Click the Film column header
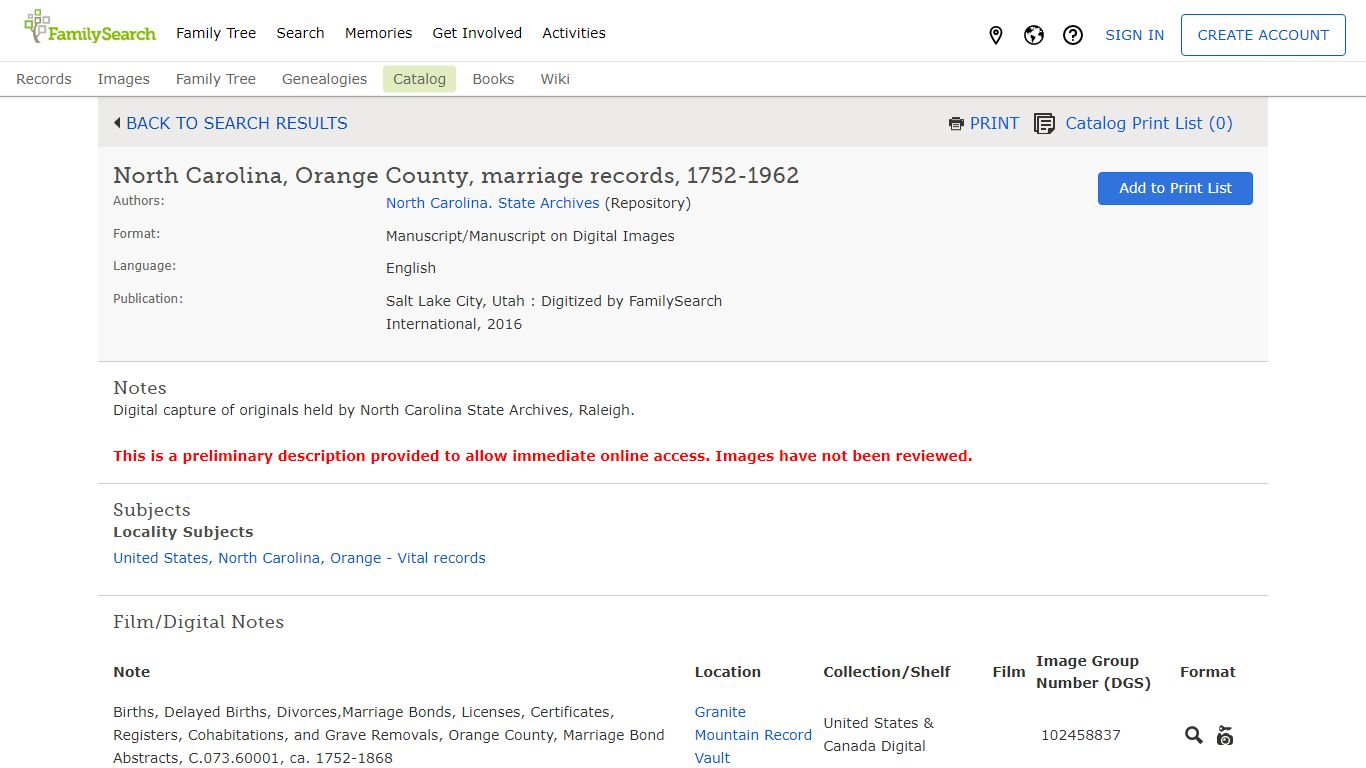Screen dimensions: 1366x768 click(x=1009, y=672)
